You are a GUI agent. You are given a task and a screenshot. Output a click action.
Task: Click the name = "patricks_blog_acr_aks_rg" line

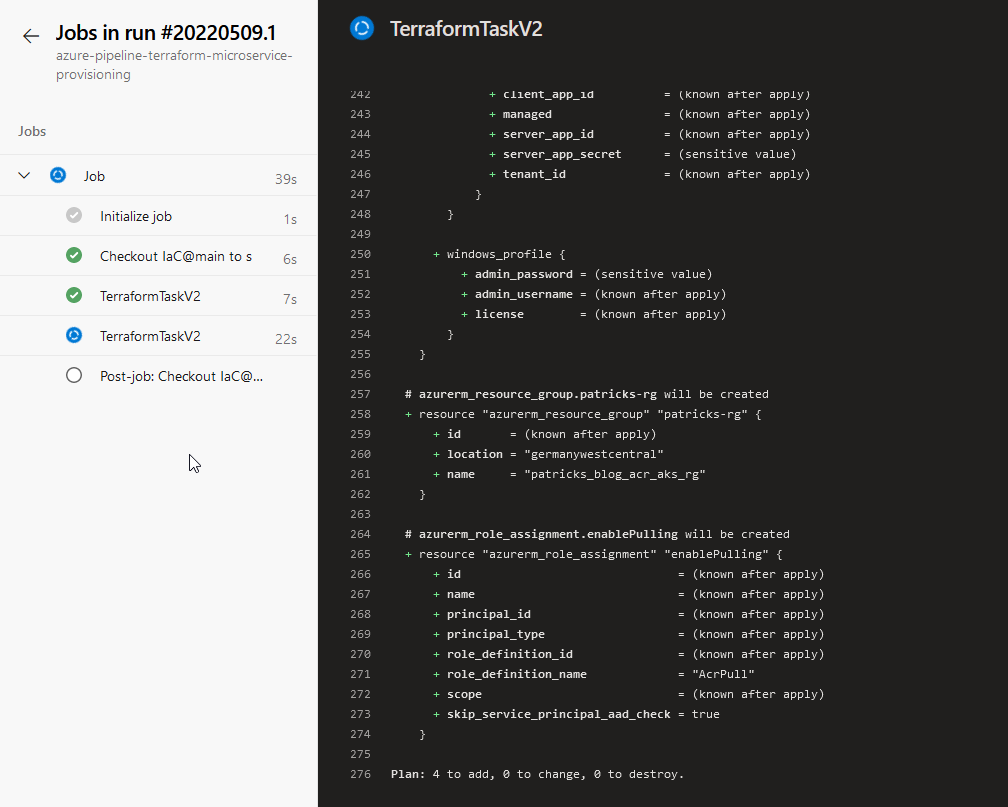(x=570, y=474)
